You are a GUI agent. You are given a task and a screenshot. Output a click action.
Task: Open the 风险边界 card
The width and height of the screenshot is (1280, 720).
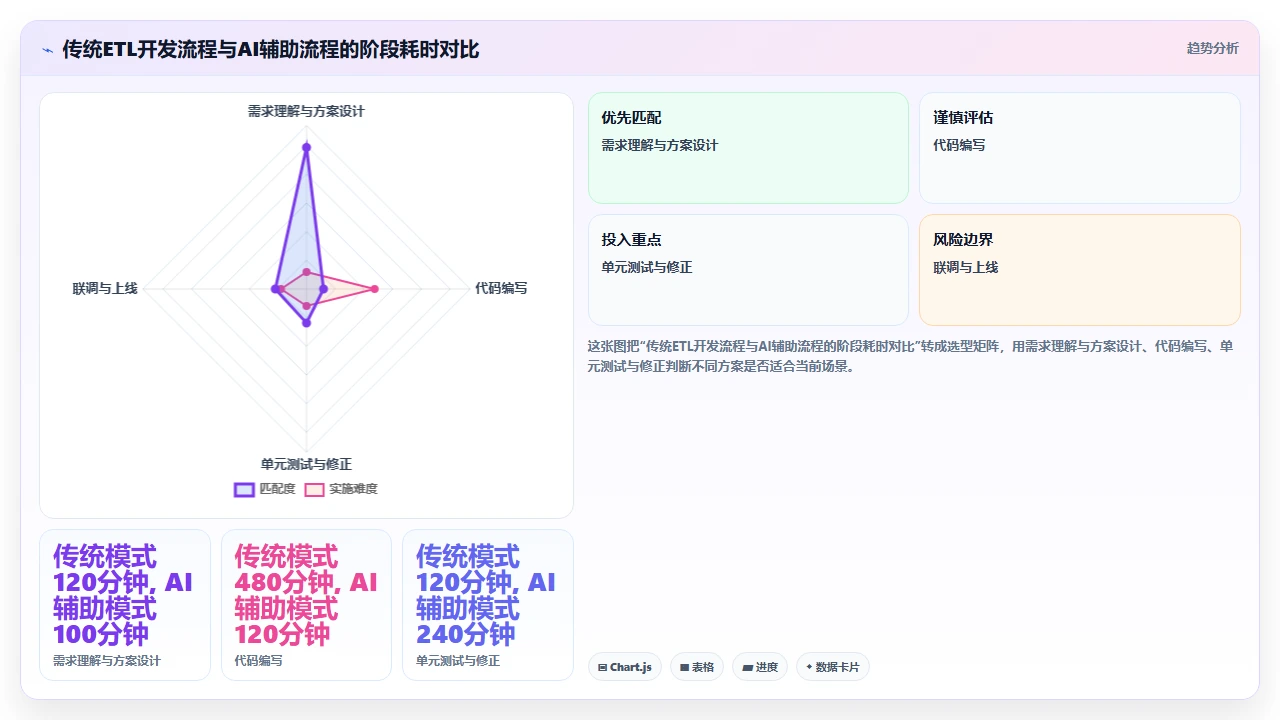[1080, 270]
